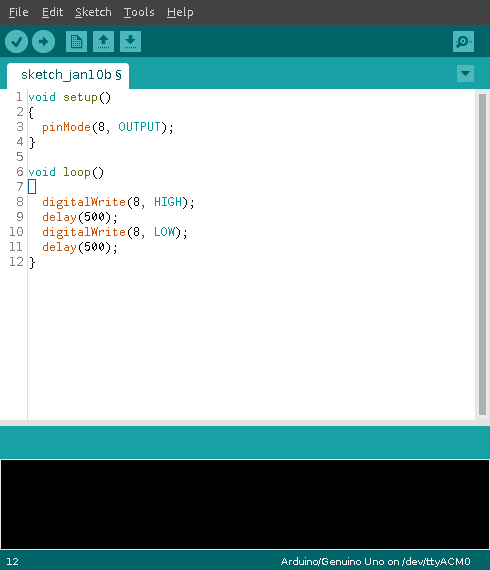Expand the tab options dropdown arrow
The width and height of the screenshot is (490, 570).
click(465, 73)
